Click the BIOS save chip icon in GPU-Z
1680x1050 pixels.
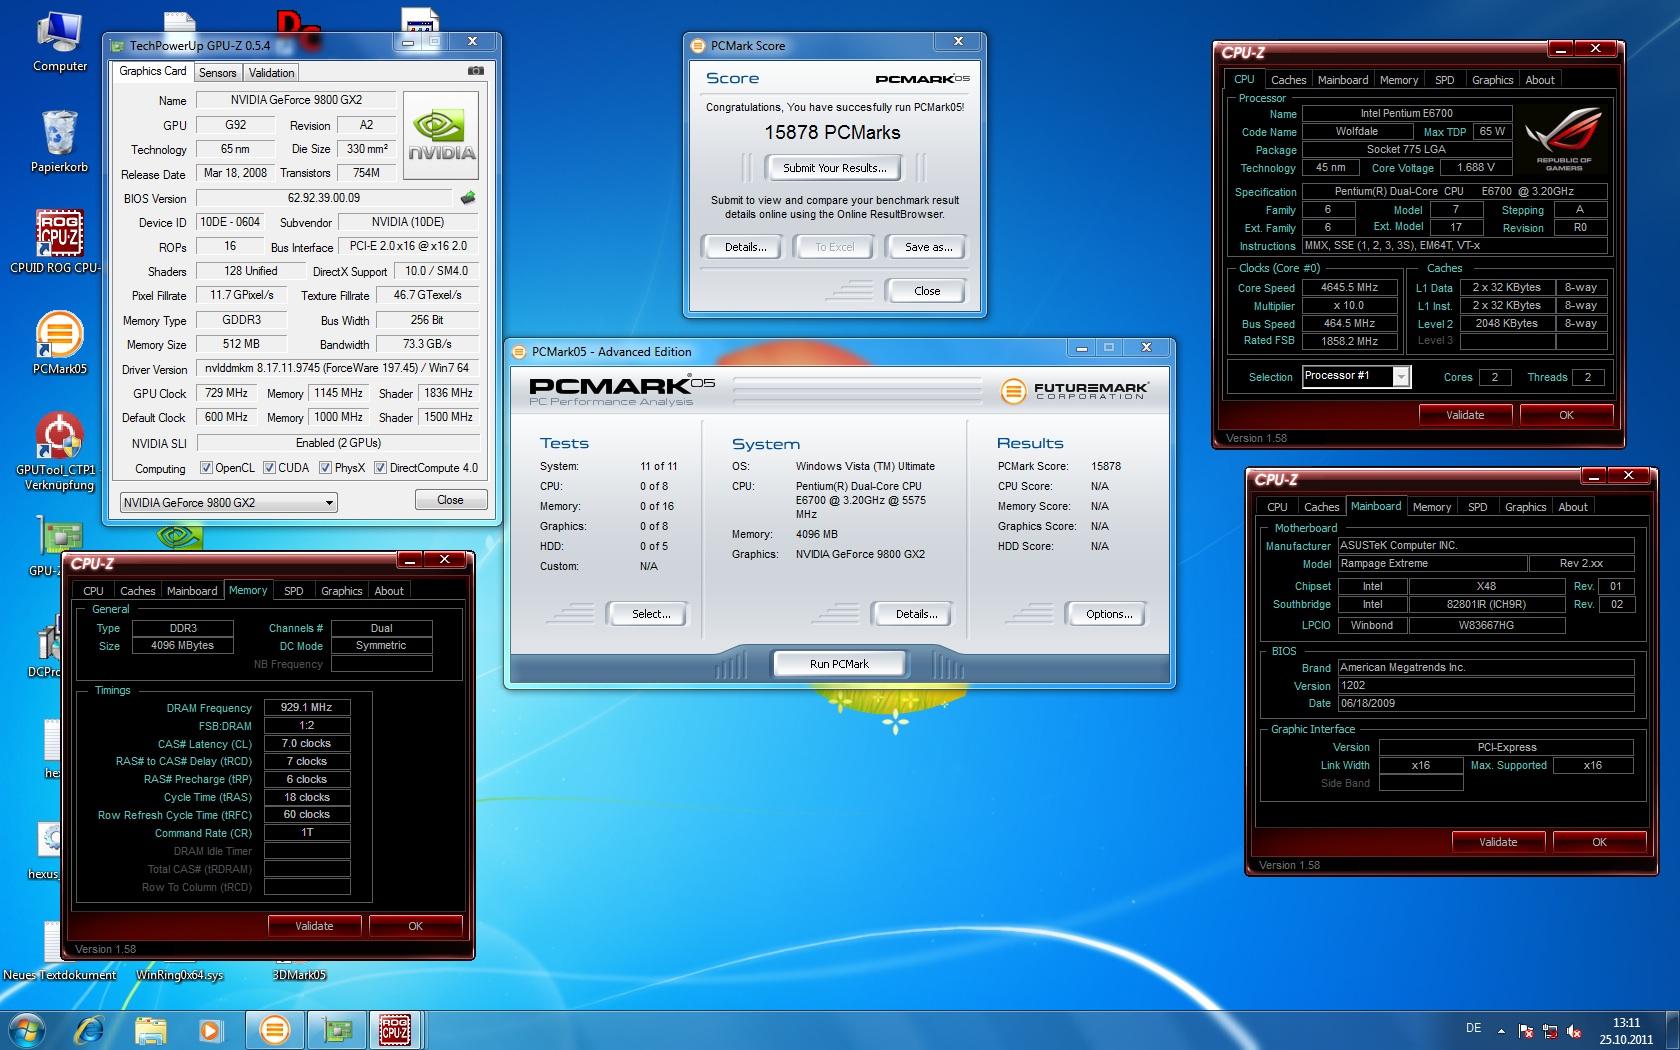coord(467,198)
